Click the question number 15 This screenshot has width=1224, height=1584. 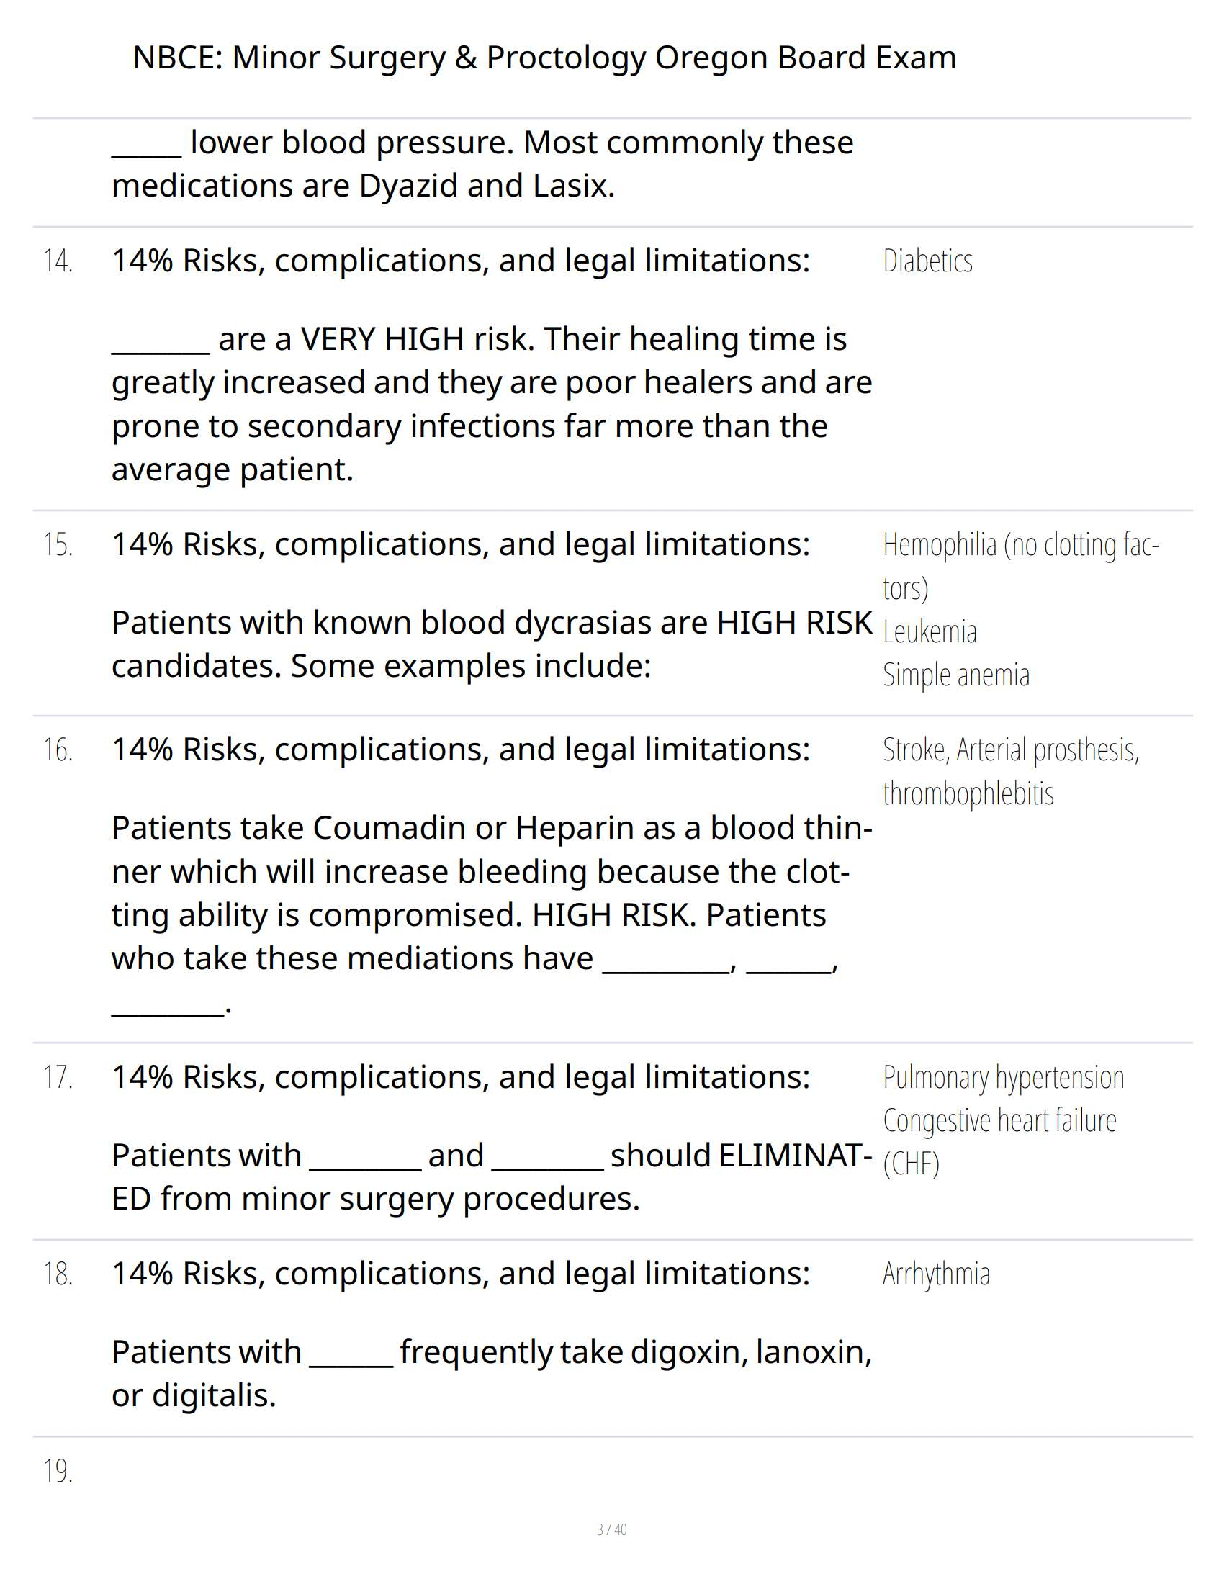click(x=58, y=545)
